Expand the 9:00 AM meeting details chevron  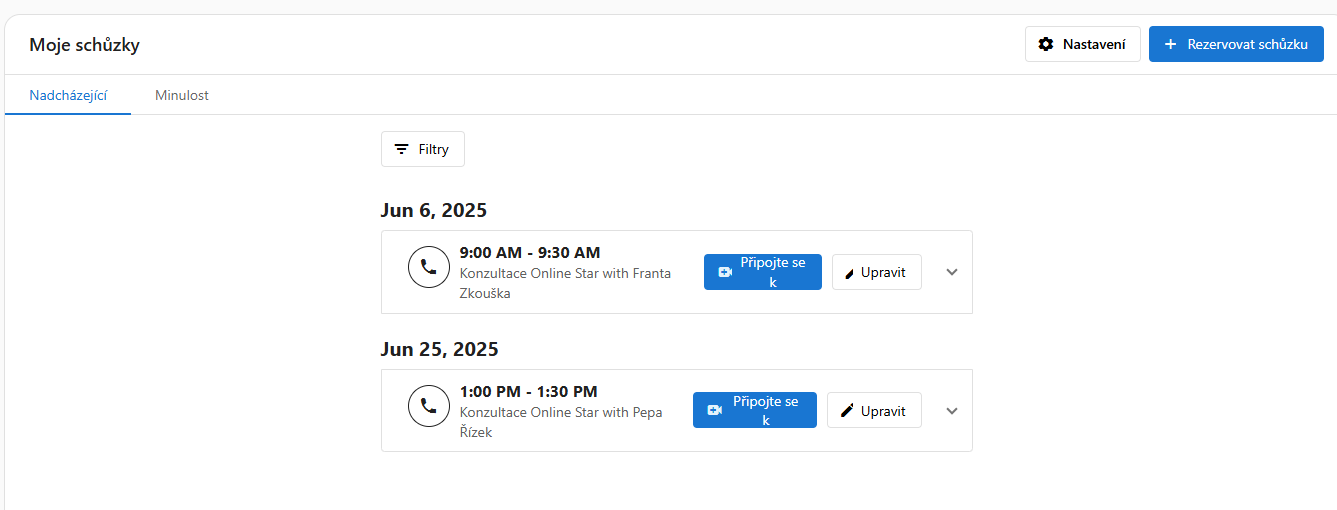point(952,272)
